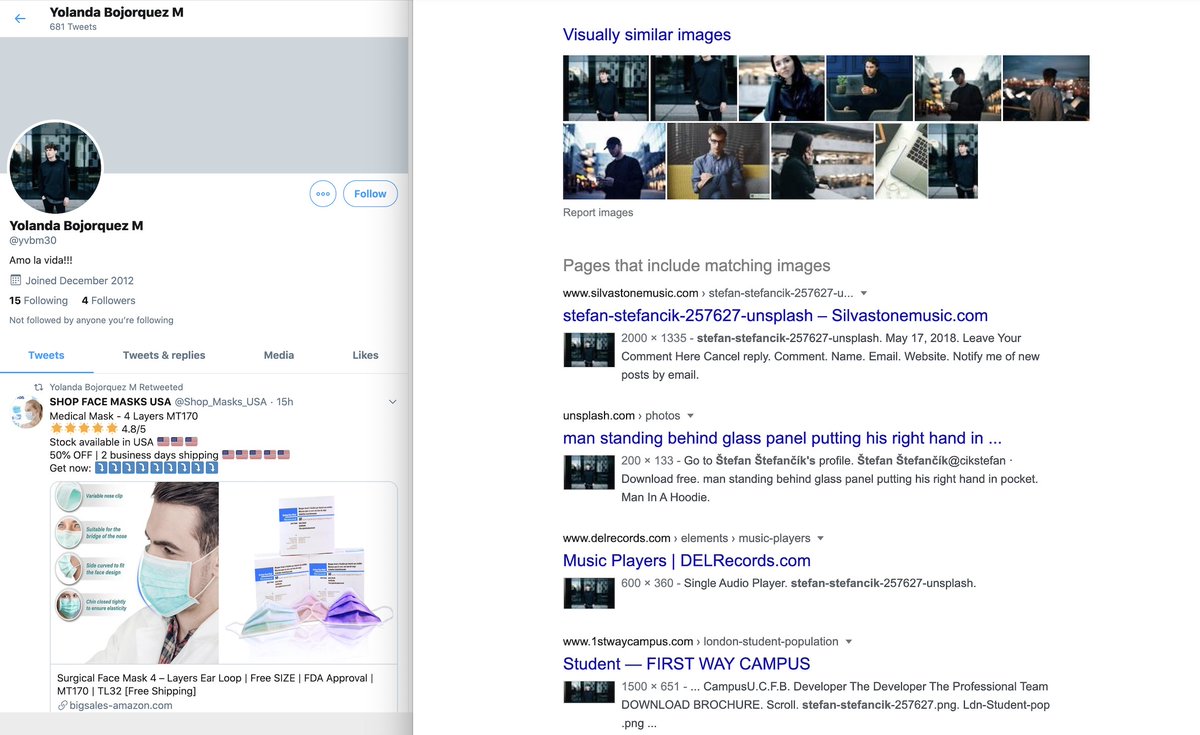View the 4 Followers list
1200x735 pixels.
pyautogui.click(x=108, y=300)
